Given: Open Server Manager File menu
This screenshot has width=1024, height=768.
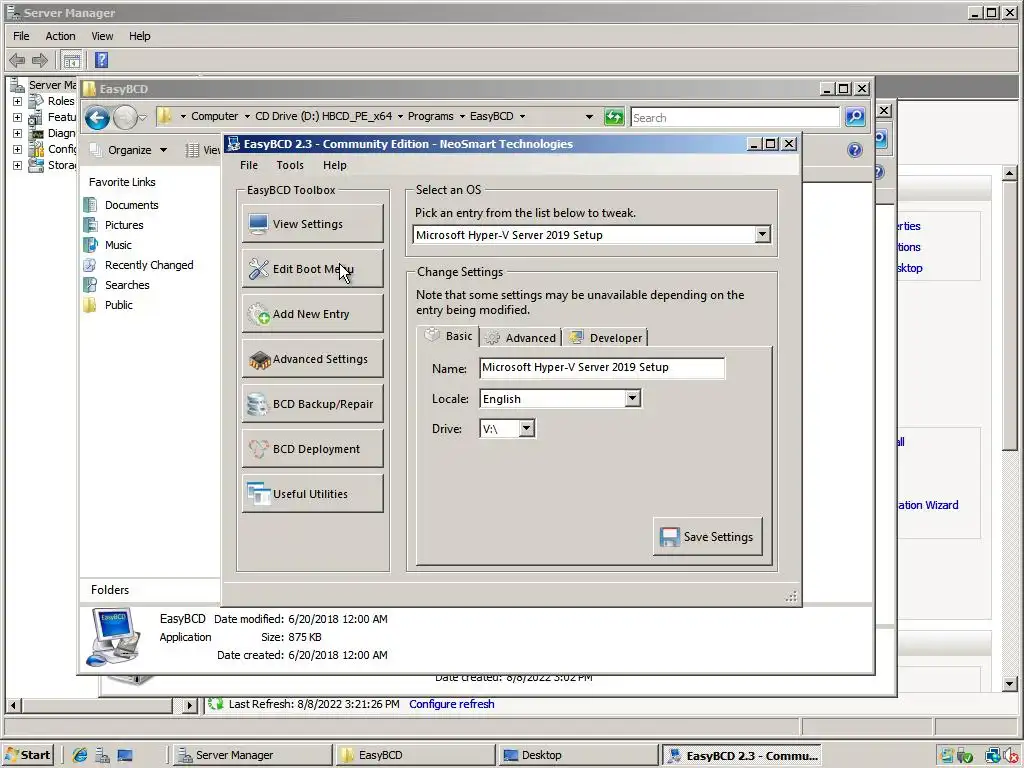Looking at the screenshot, I should point(21,36).
